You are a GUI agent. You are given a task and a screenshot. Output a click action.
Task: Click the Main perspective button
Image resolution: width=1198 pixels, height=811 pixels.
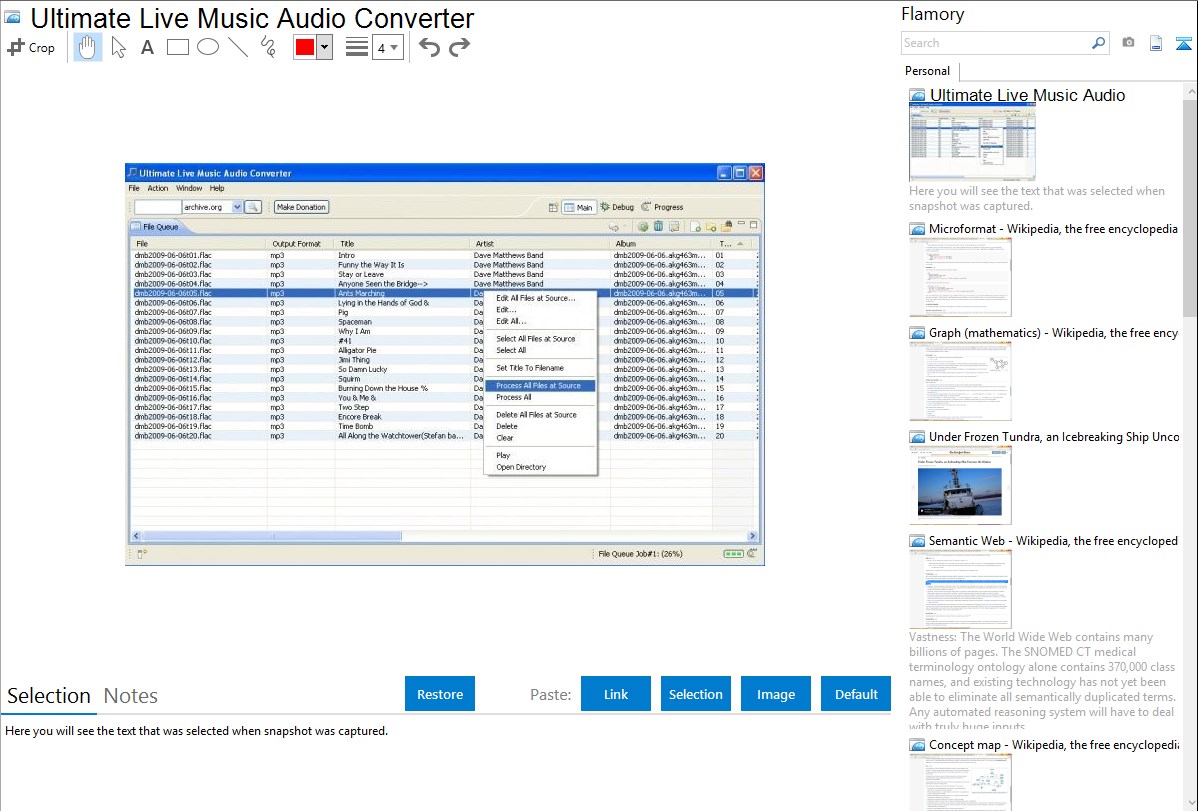578,207
